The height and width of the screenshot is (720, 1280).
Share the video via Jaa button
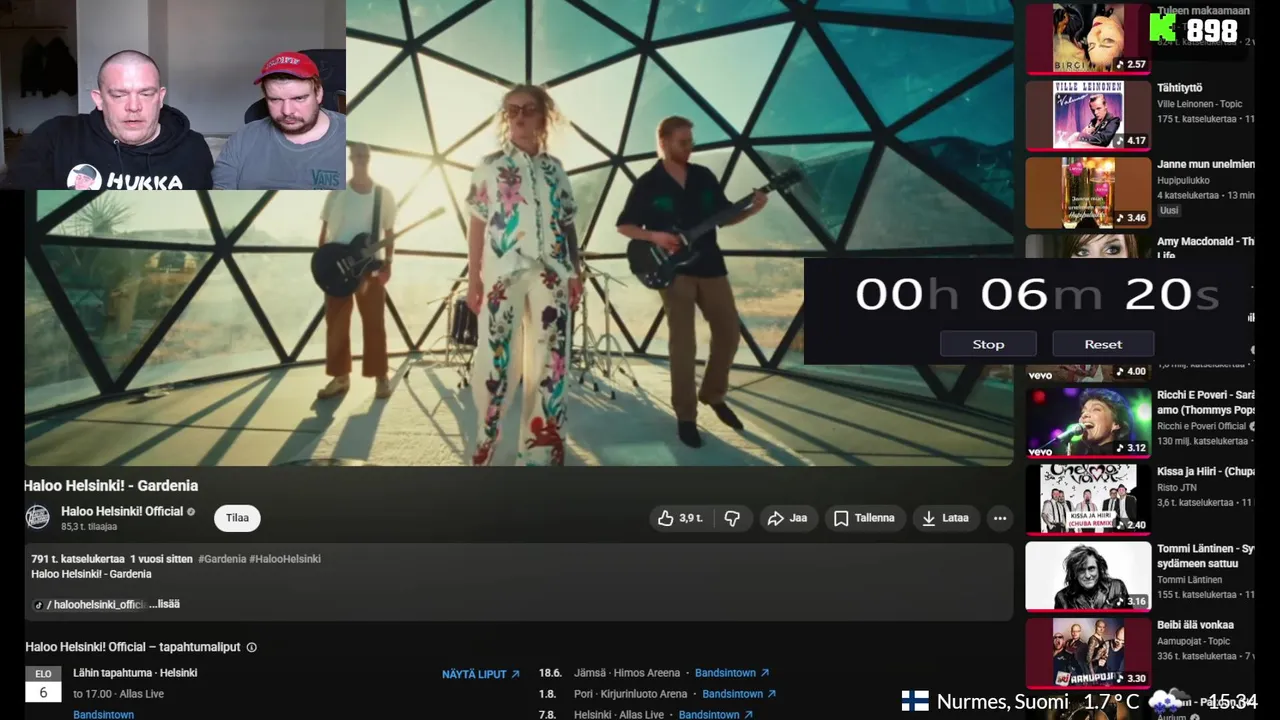[x=787, y=518]
